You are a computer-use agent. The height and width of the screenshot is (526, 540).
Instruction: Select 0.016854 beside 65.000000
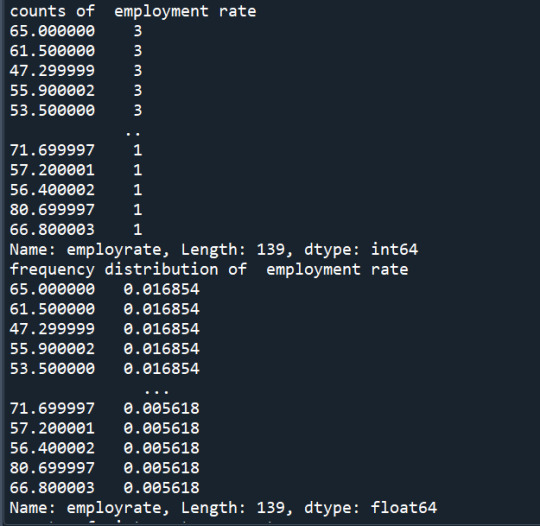pos(162,289)
